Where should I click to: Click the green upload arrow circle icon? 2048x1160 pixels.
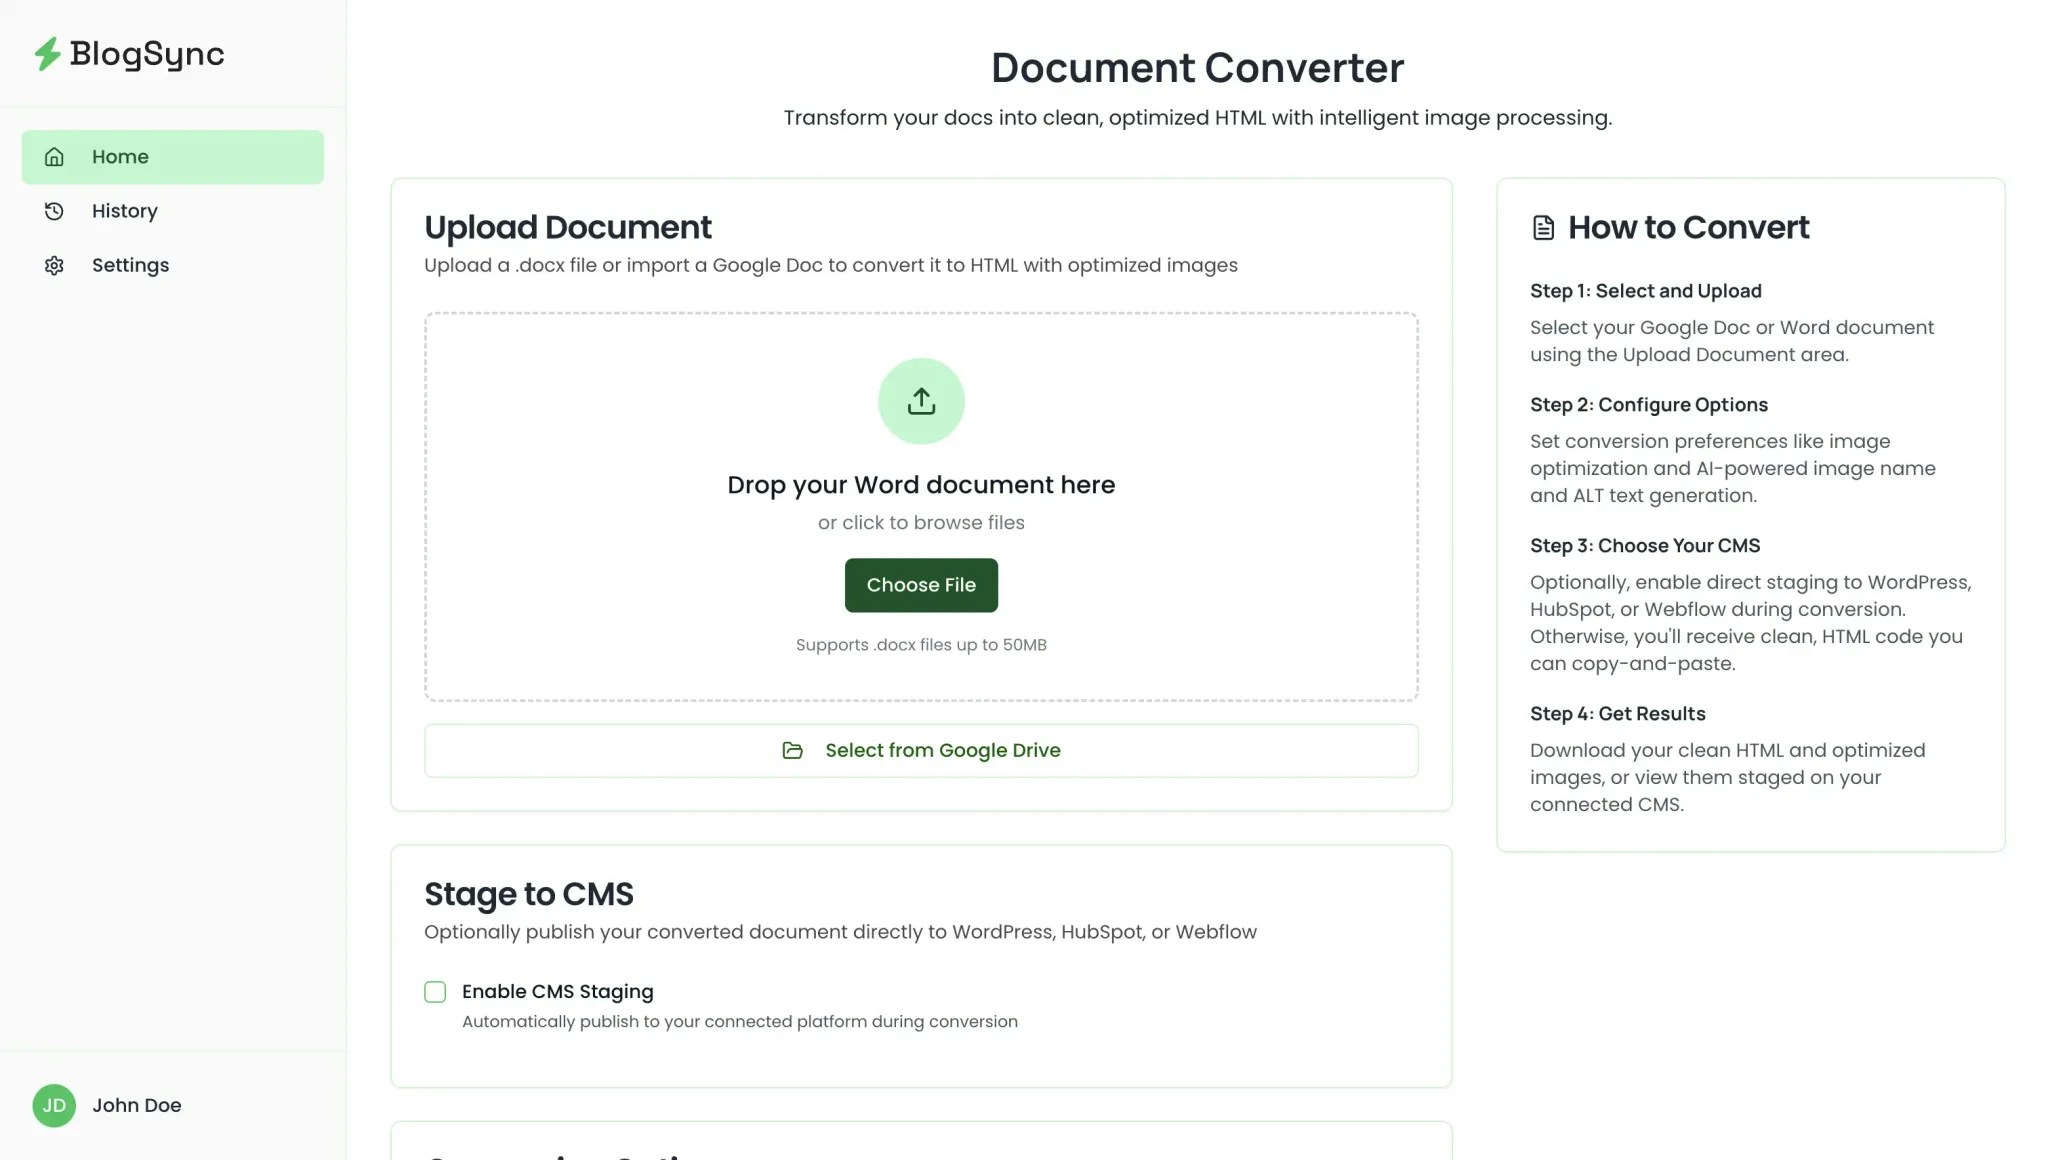tap(921, 401)
